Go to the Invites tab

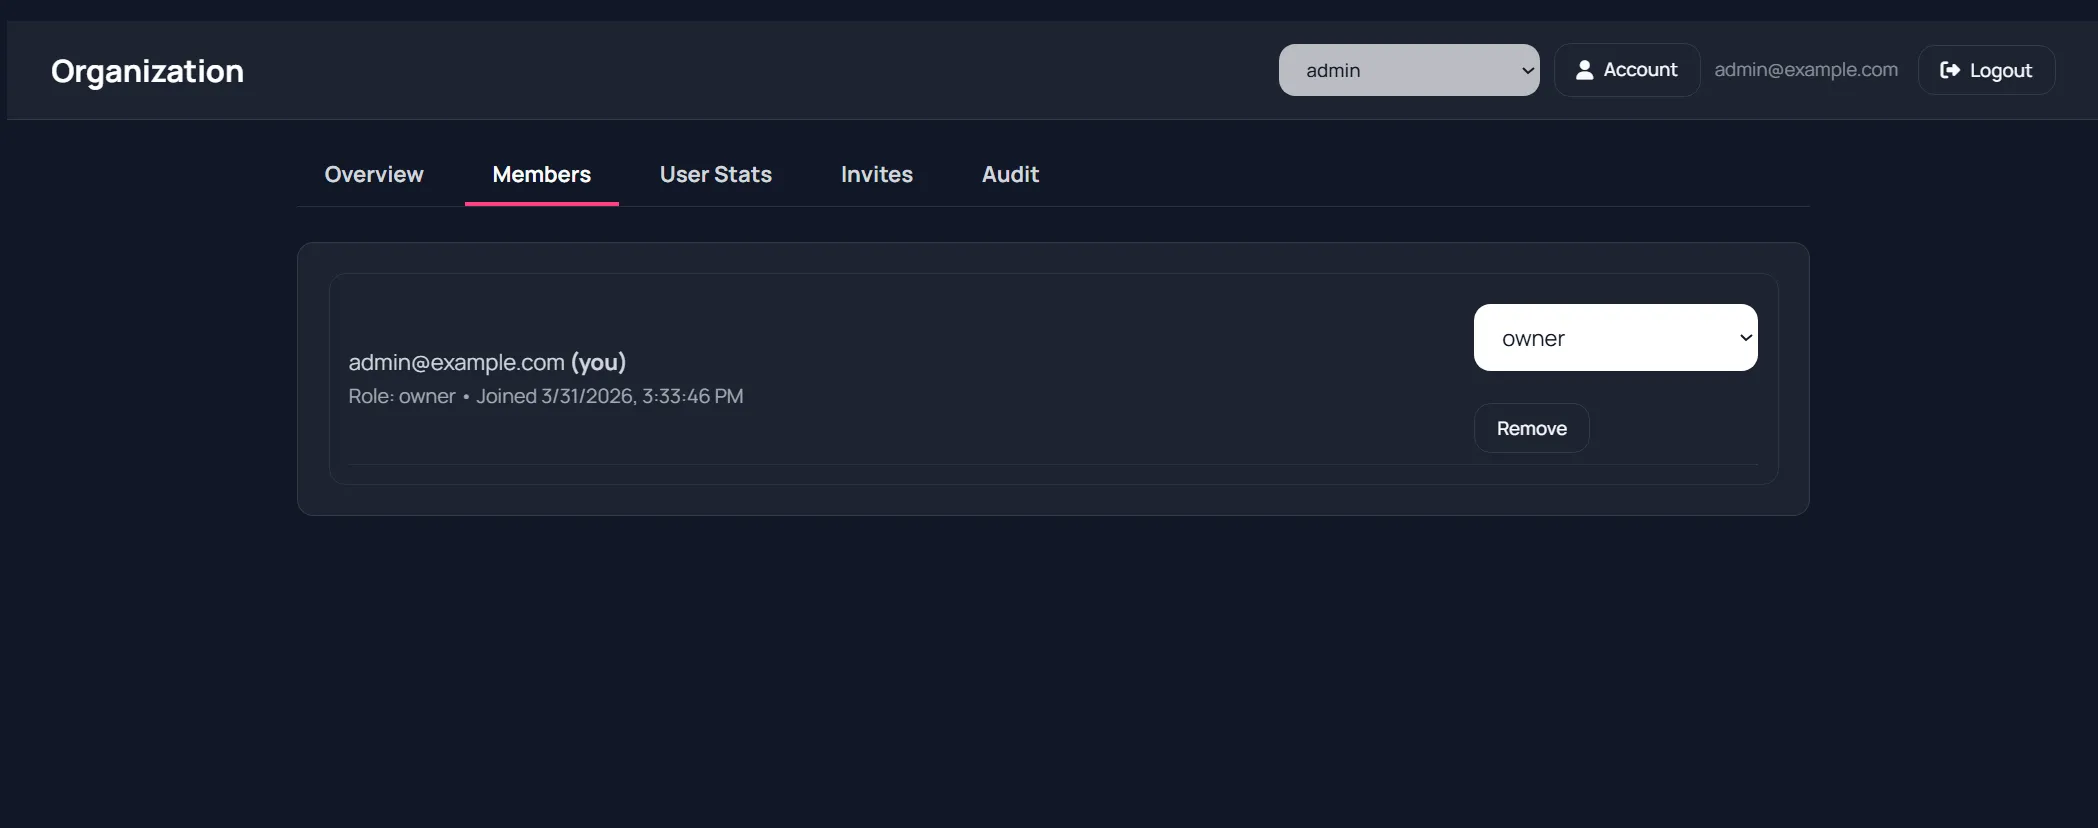click(876, 174)
